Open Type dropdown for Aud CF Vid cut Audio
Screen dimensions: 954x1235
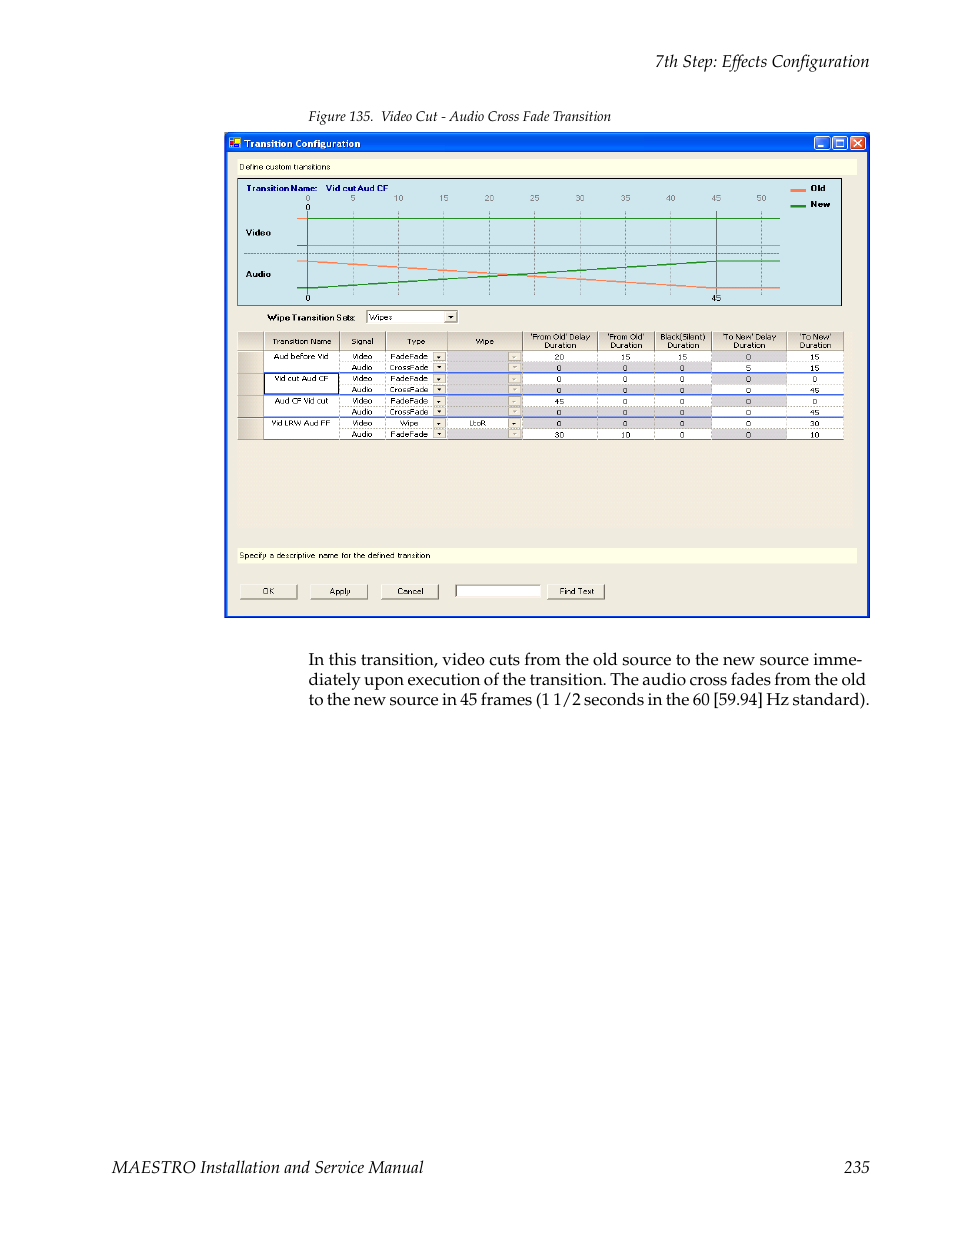(439, 412)
